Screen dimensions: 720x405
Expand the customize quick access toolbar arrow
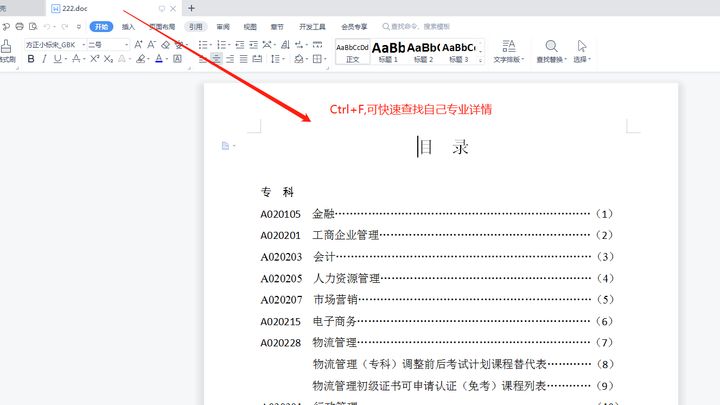tap(79, 27)
